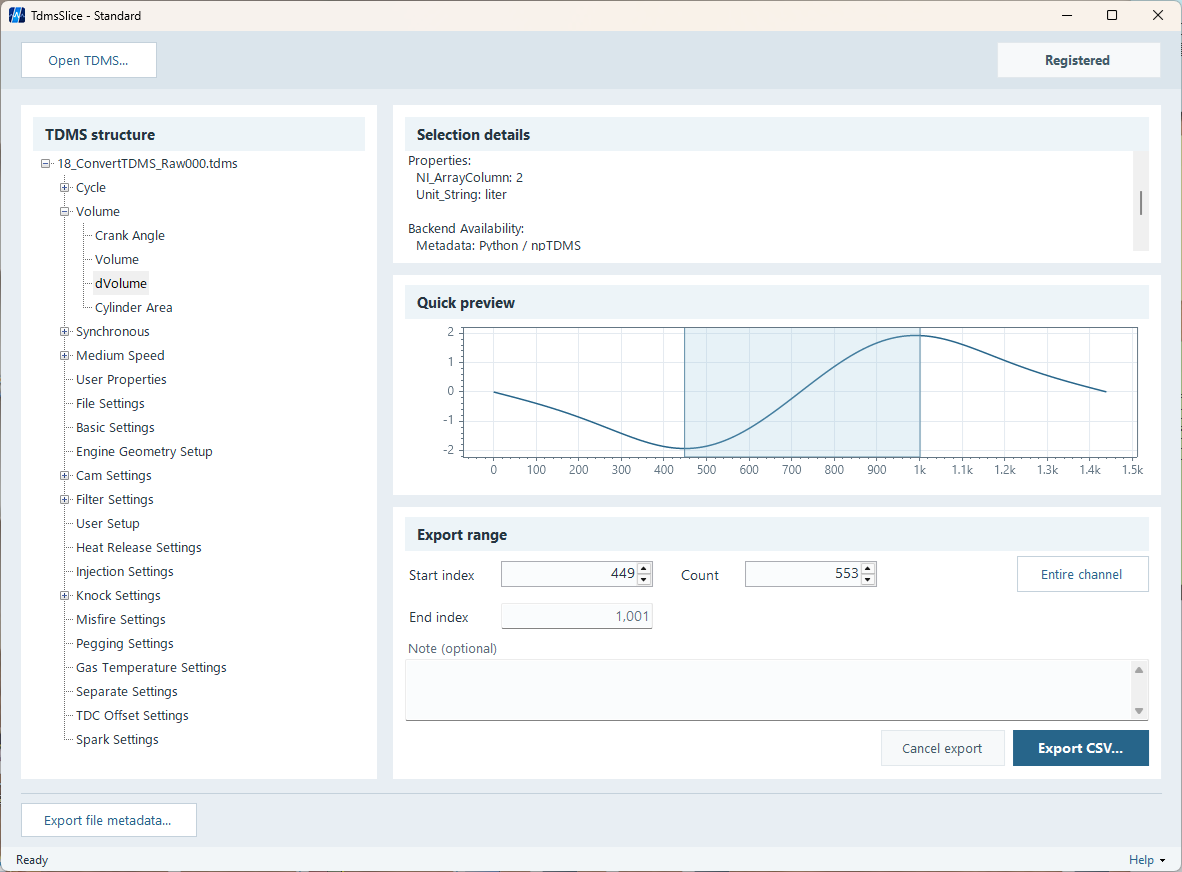Viewport: 1182px width, 872px height.
Task: Click the Count input field
Action: coord(803,574)
